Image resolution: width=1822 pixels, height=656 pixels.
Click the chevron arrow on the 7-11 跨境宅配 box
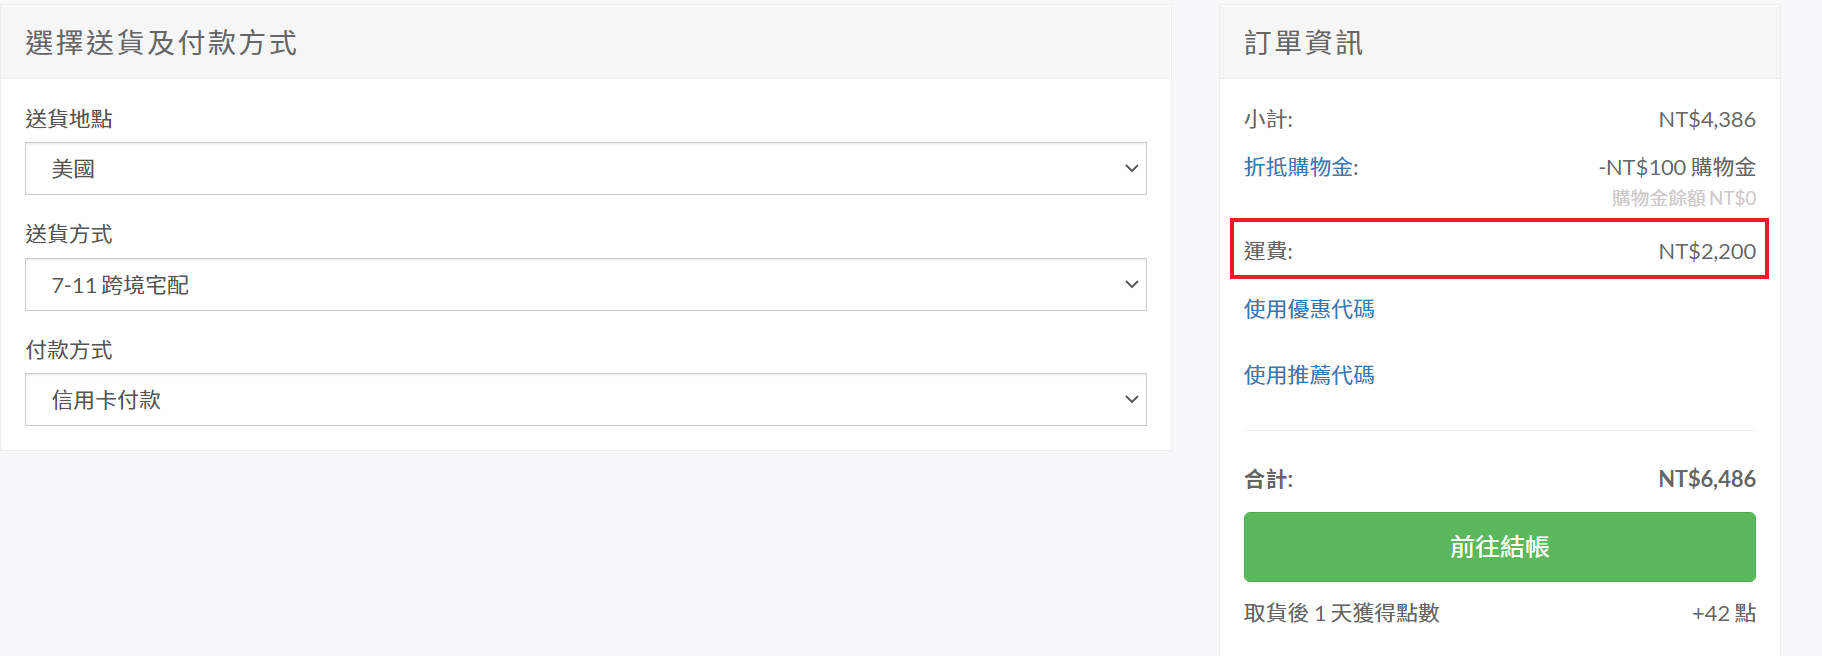click(x=1131, y=285)
